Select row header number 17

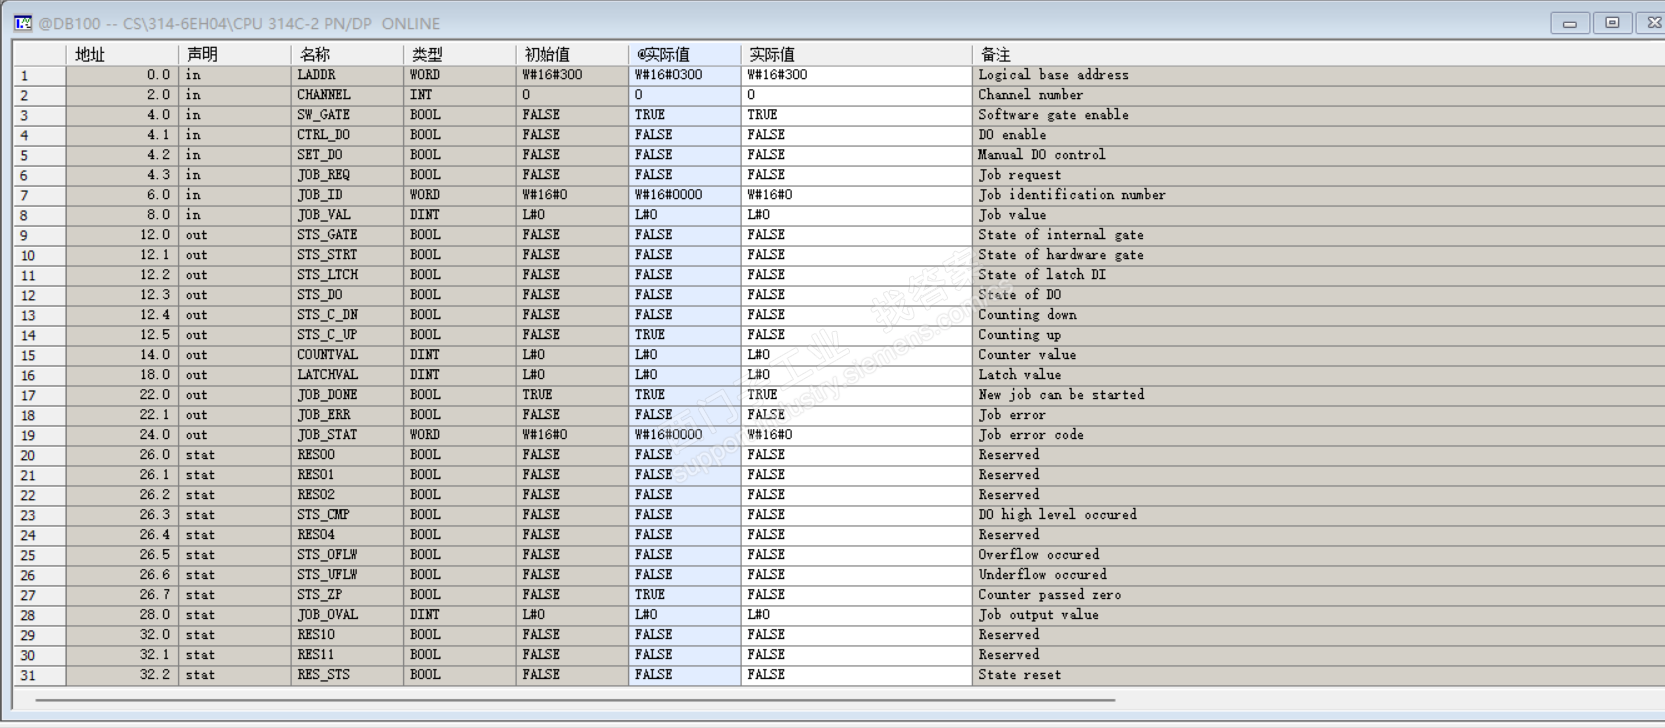pyautogui.click(x=39, y=395)
